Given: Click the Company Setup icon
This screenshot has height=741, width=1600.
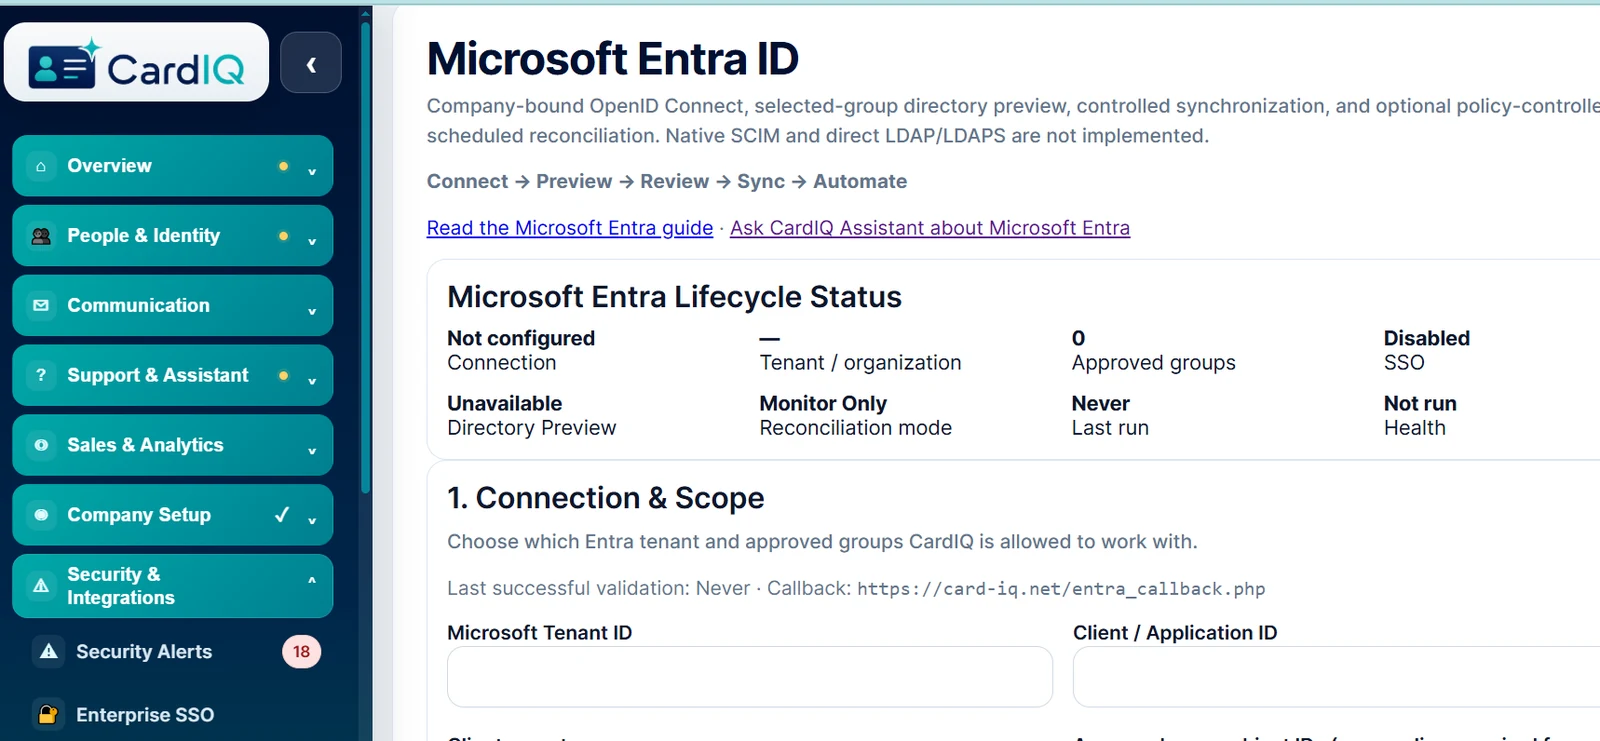Looking at the screenshot, I should (x=41, y=515).
